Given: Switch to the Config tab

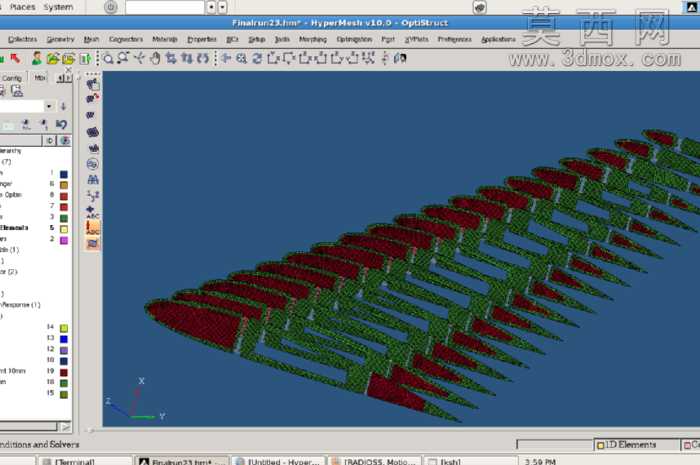Looking at the screenshot, I should (x=12, y=78).
